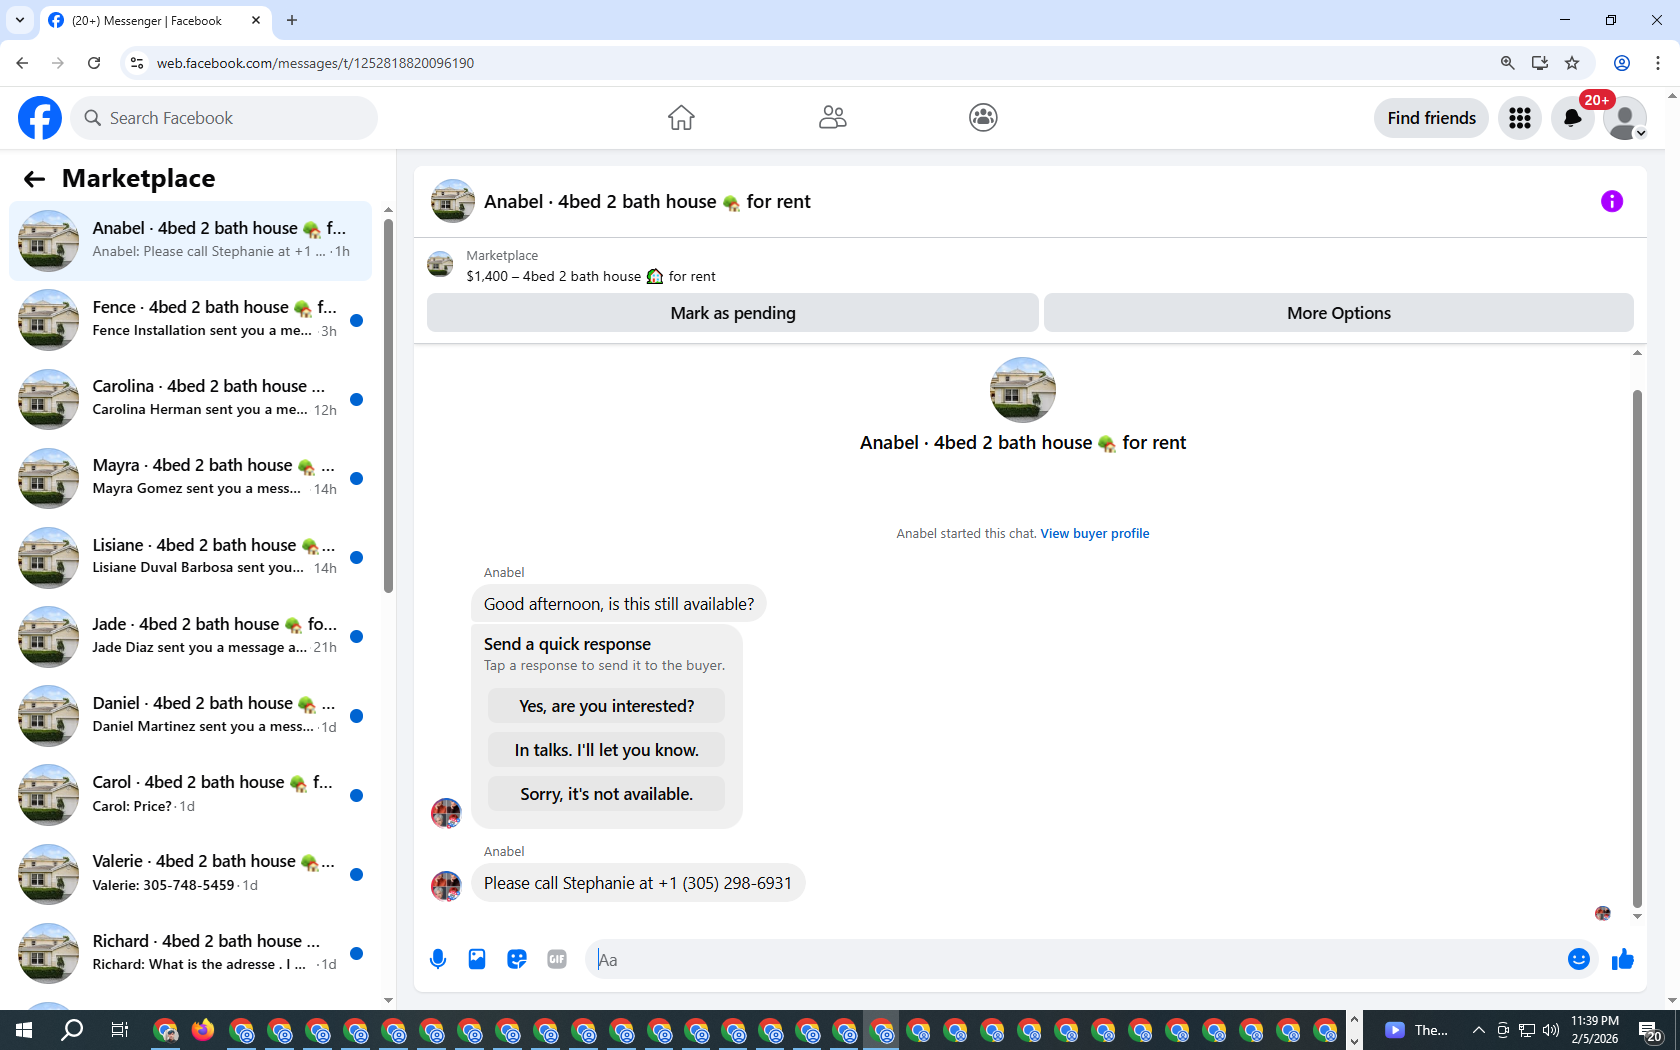The height and width of the screenshot is (1050, 1680).
Task: Click Mark as pending button
Action: (x=732, y=313)
